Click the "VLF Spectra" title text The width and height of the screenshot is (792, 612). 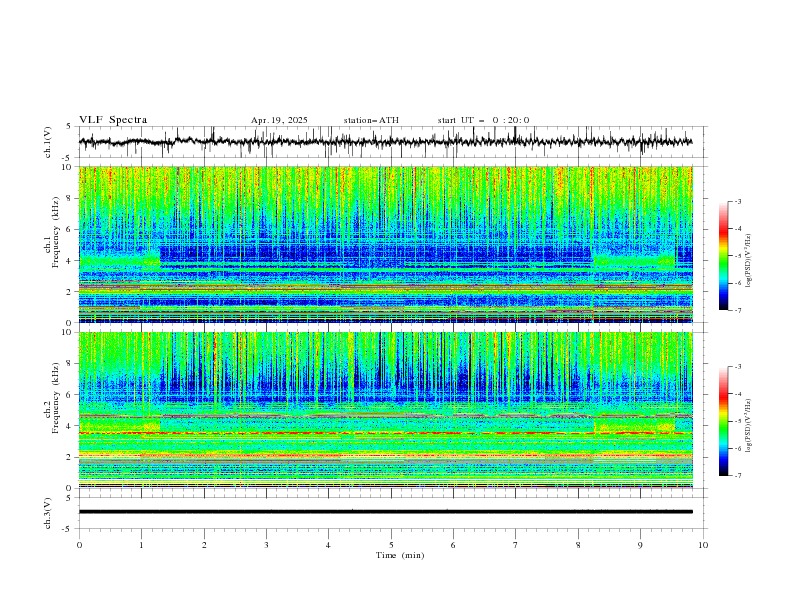[113, 120]
